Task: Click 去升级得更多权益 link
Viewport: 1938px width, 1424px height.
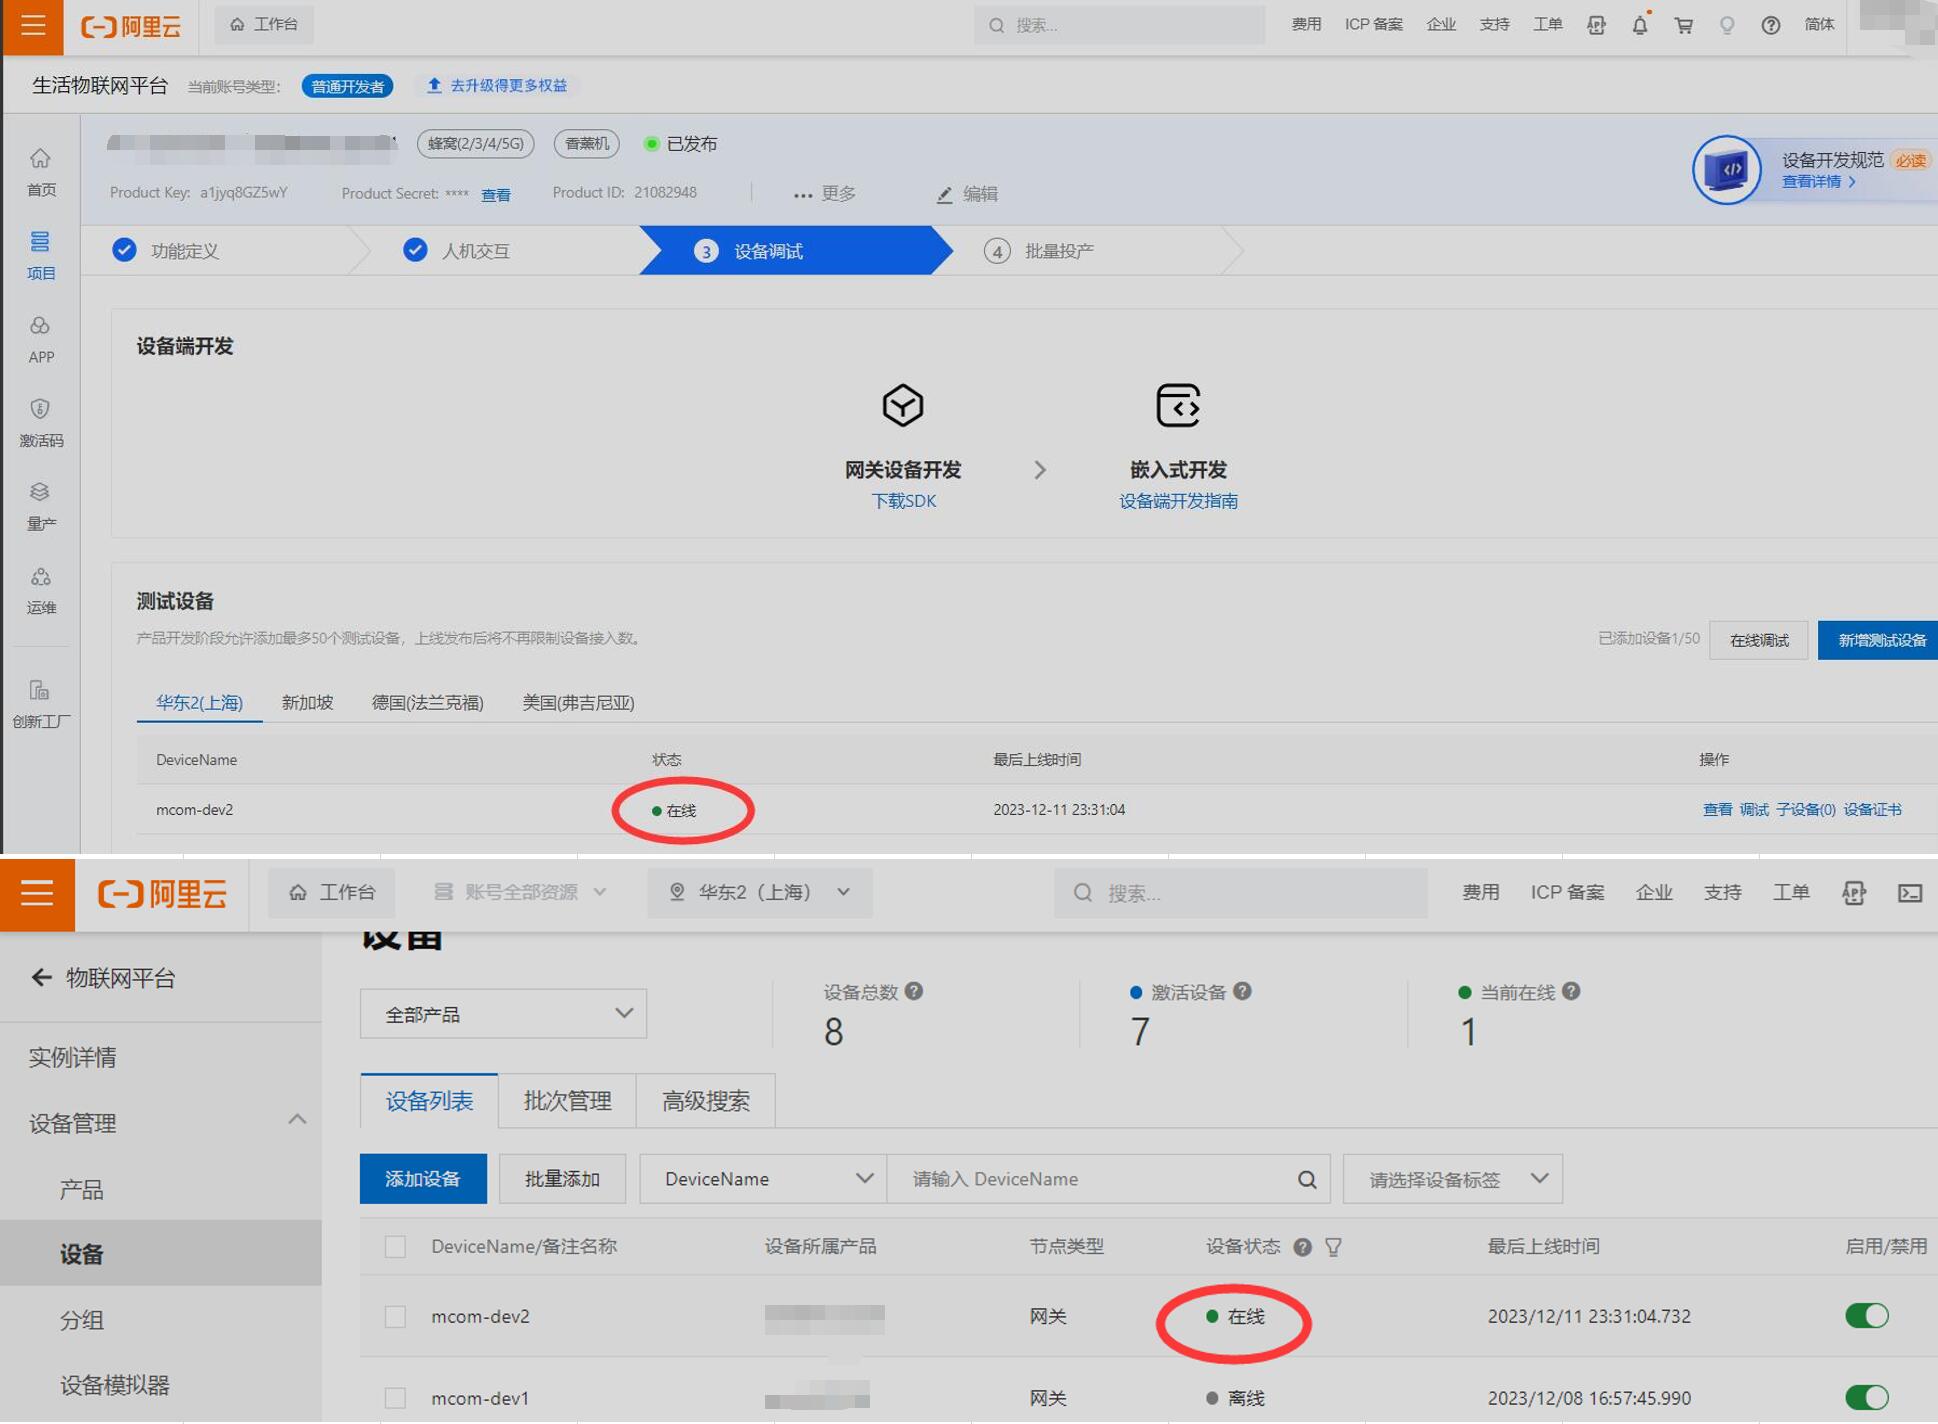Action: [498, 86]
